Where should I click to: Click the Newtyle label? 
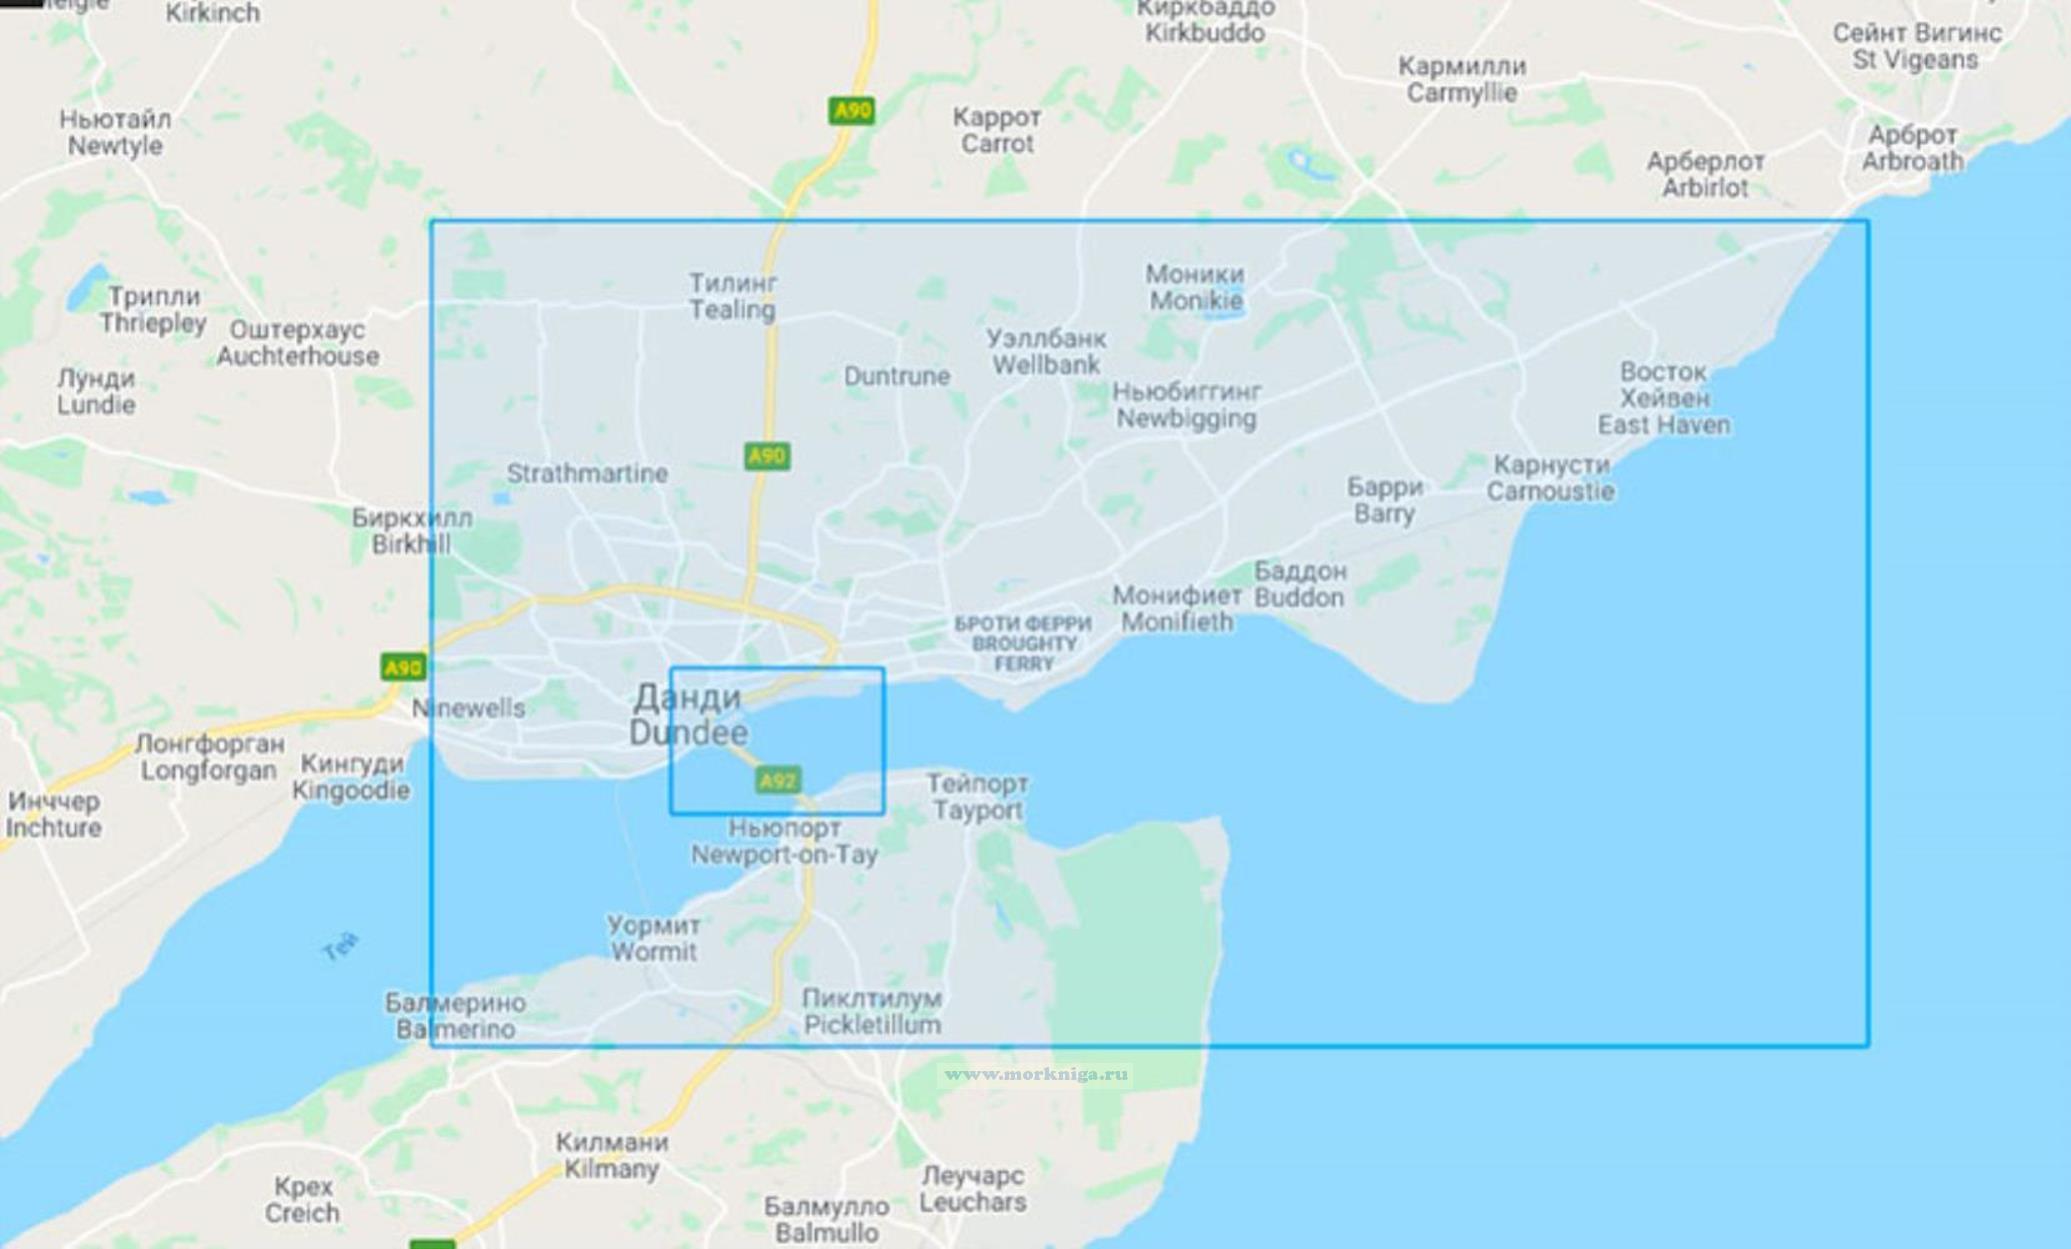(x=115, y=132)
